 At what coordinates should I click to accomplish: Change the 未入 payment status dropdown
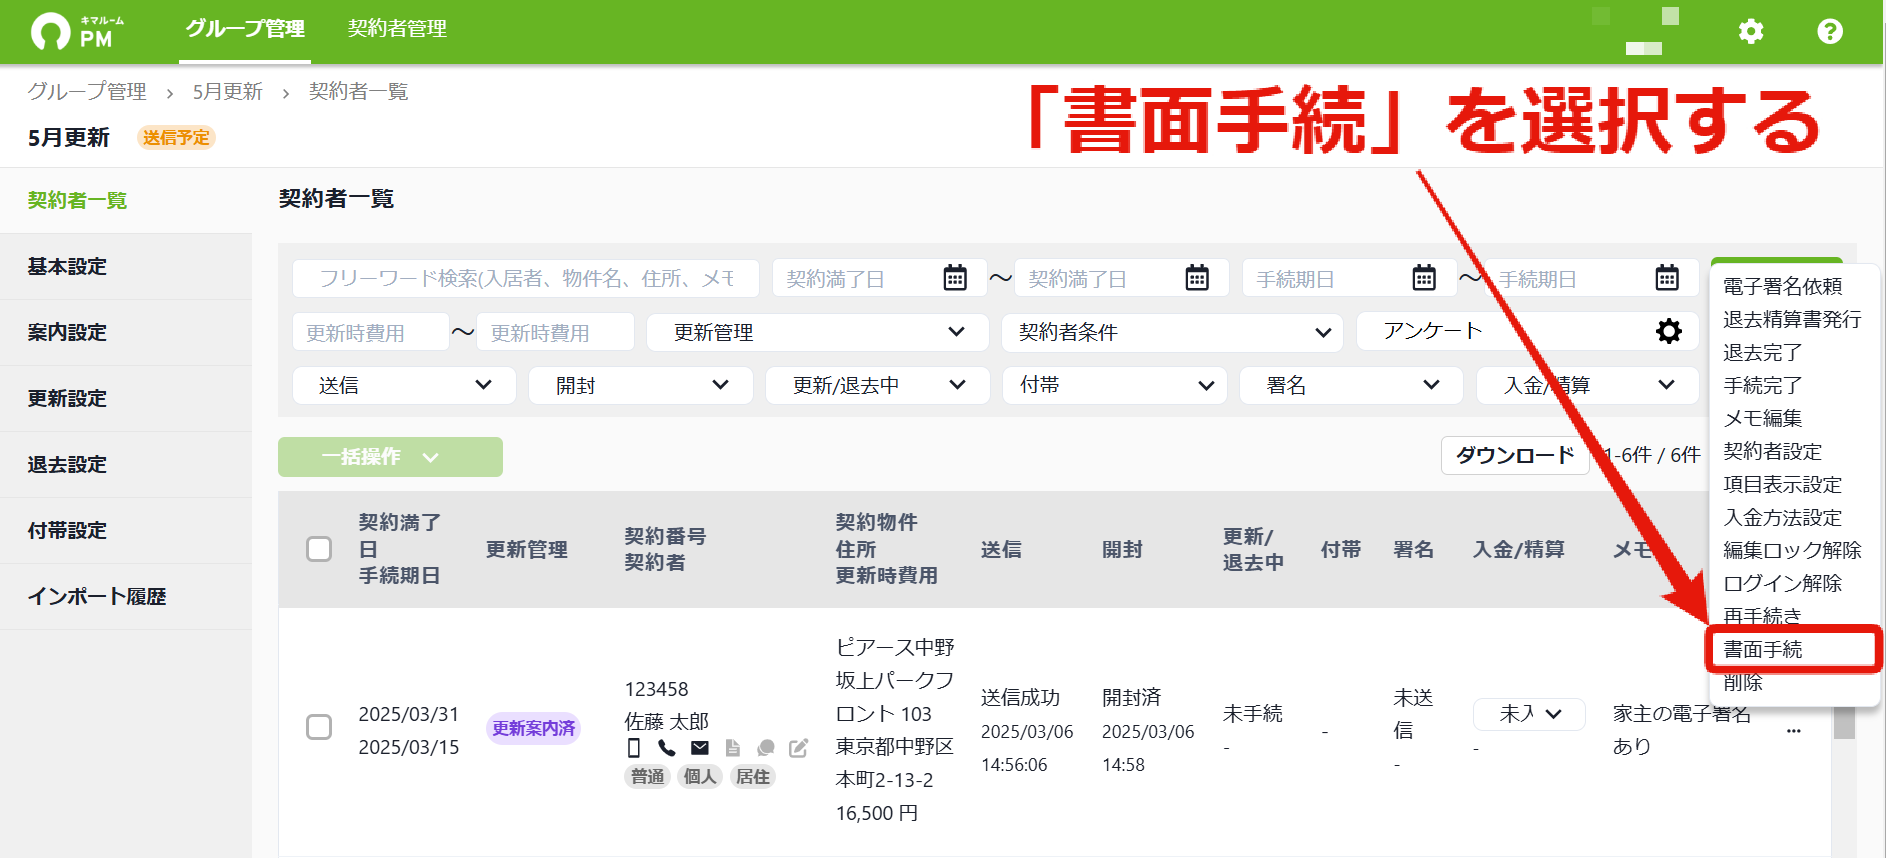coord(1529,714)
